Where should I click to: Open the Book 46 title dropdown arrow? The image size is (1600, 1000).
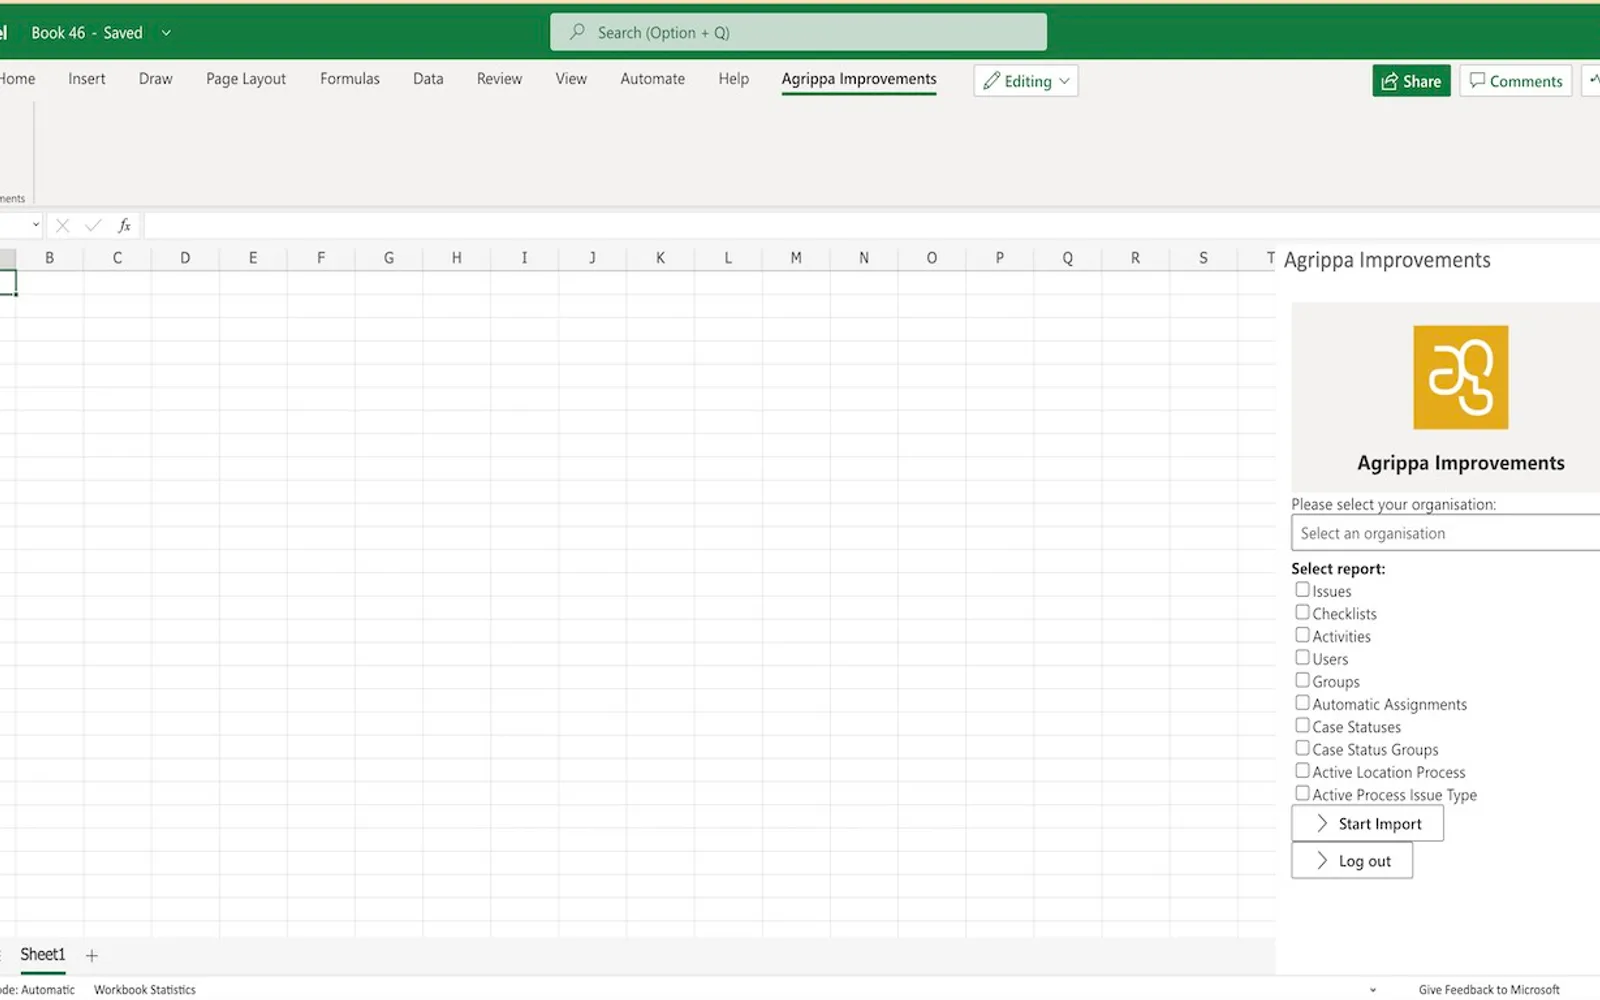click(166, 33)
